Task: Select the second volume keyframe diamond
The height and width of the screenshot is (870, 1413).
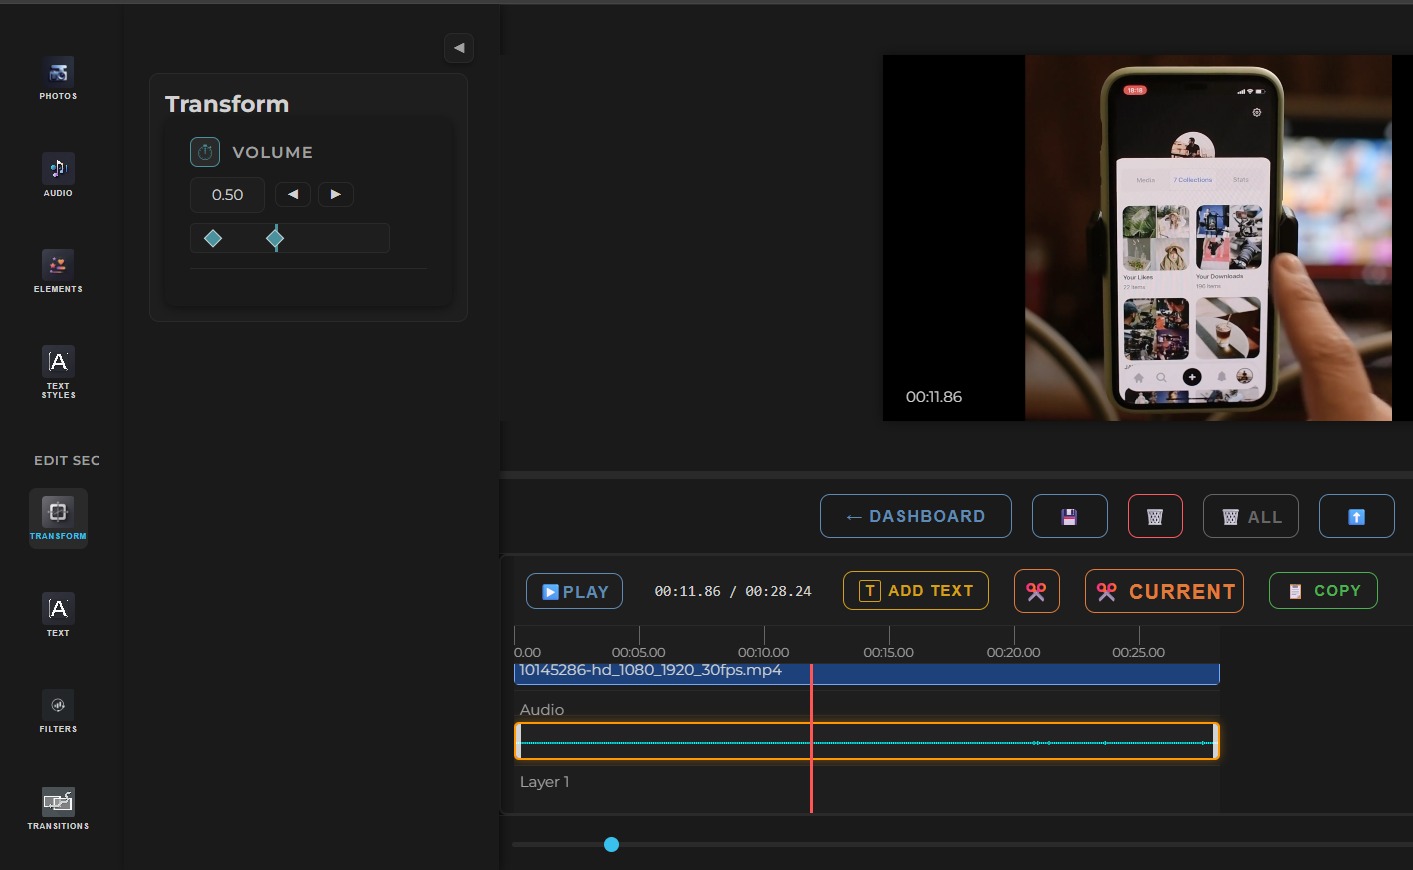Action: click(x=275, y=238)
